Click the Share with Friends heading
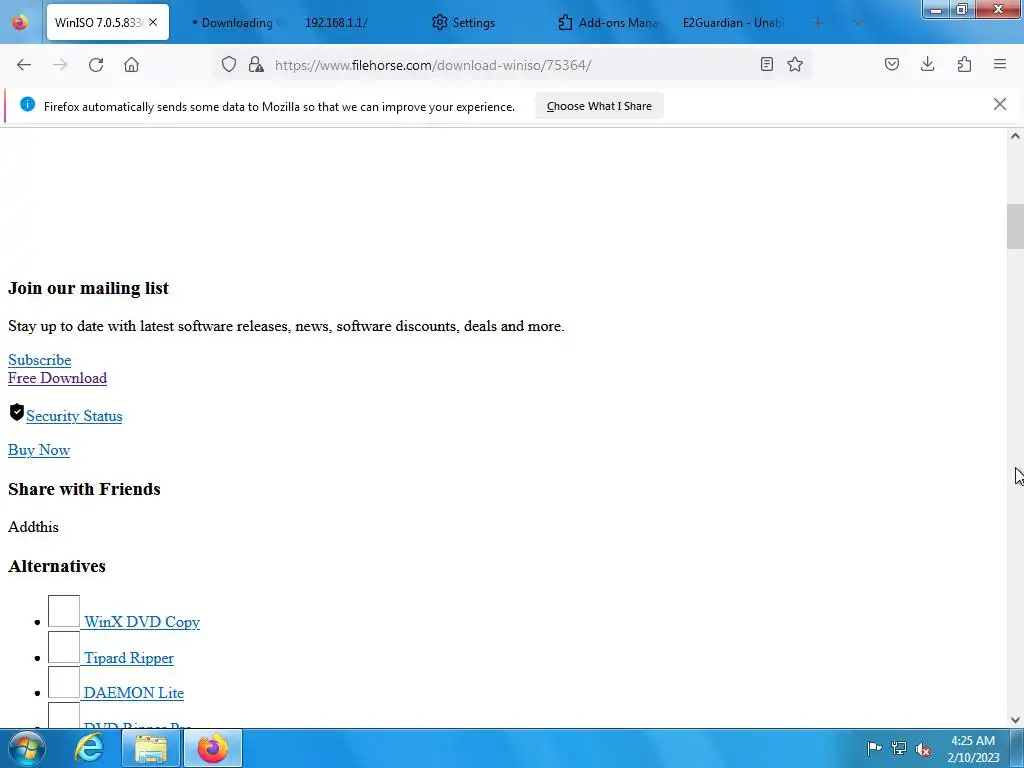 coord(84,489)
